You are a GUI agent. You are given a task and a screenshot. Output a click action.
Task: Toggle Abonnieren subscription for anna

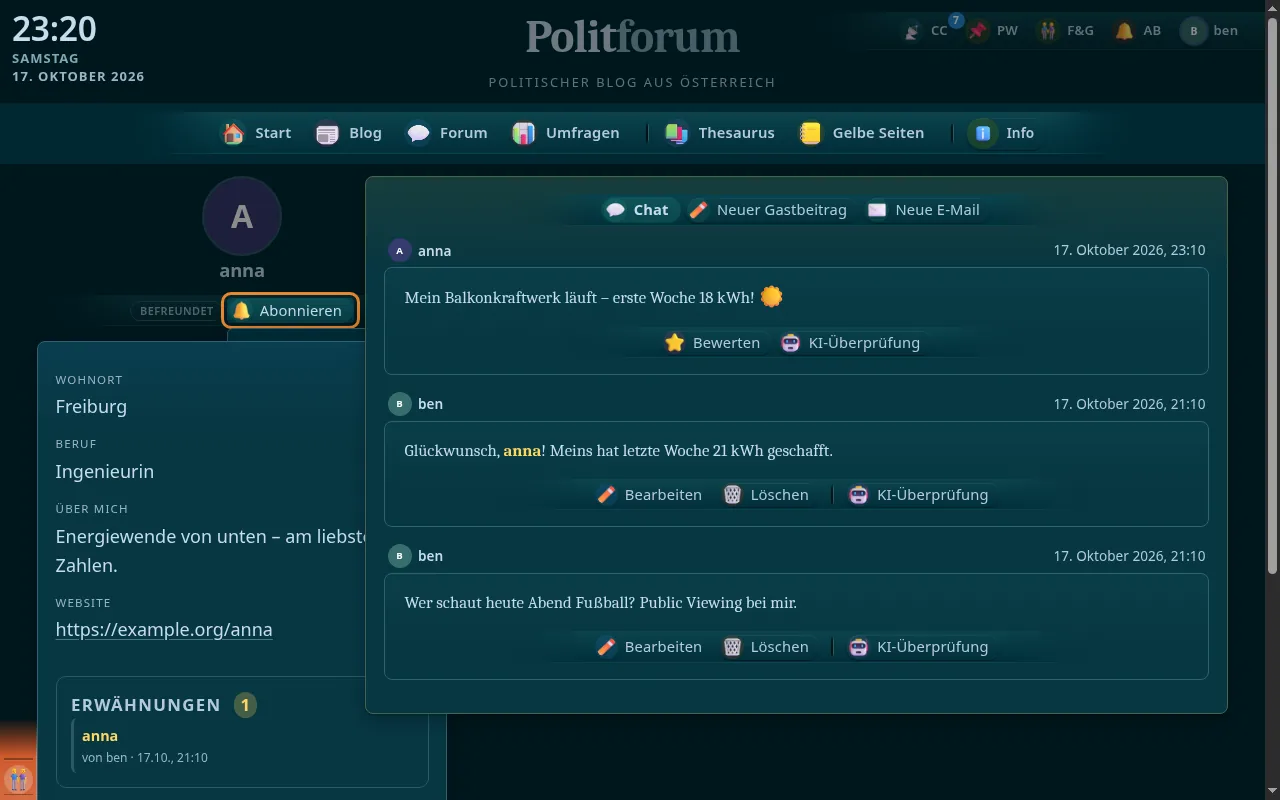pyautogui.click(x=289, y=311)
